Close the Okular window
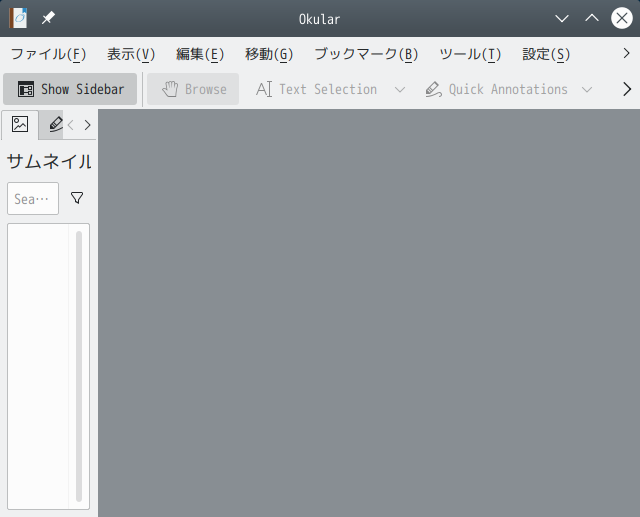Screen dimensions: 640x517 pyautogui.click(x=622, y=18)
